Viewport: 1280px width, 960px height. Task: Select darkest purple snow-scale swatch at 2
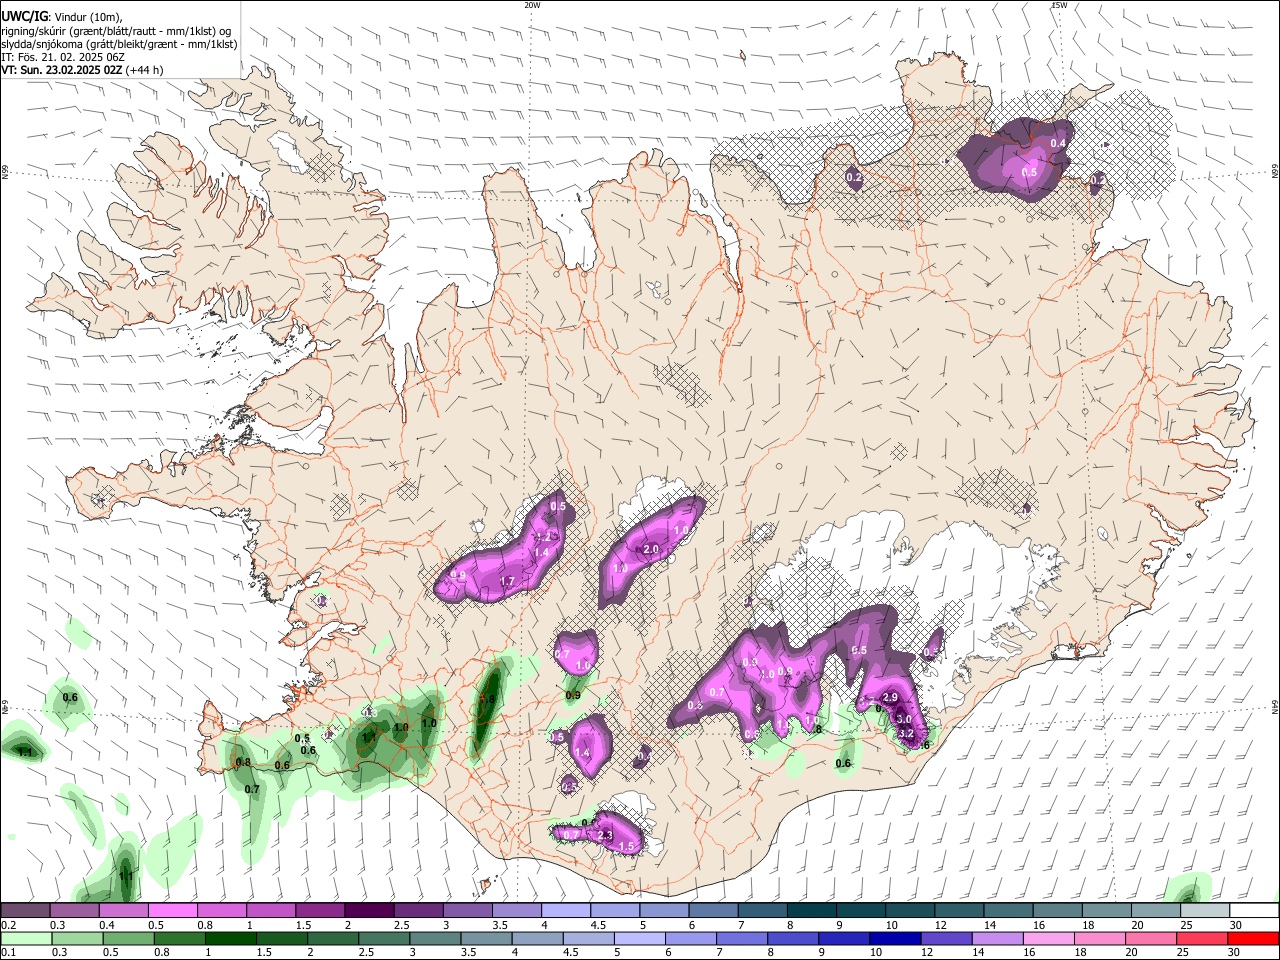pyautogui.click(x=368, y=910)
